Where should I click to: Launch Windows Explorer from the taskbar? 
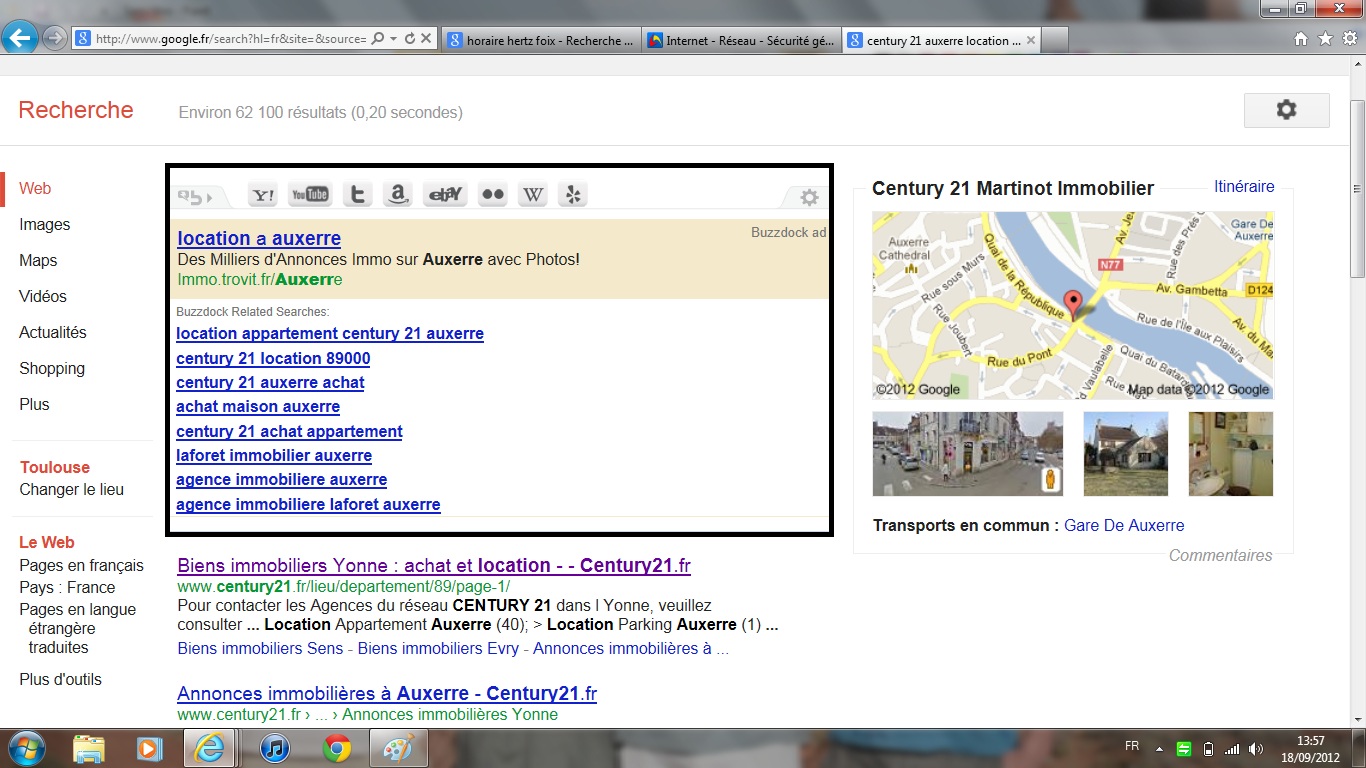click(x=89, y=748)
